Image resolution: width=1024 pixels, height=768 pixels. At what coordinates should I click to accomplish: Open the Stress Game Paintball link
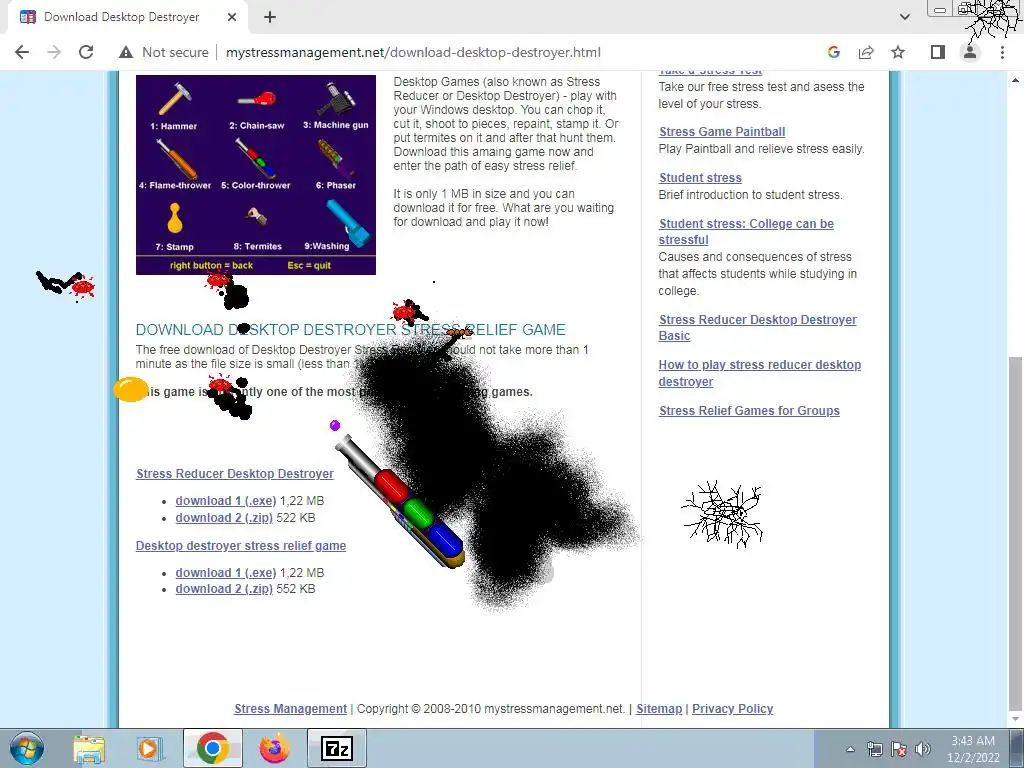[x=722, y=132]
